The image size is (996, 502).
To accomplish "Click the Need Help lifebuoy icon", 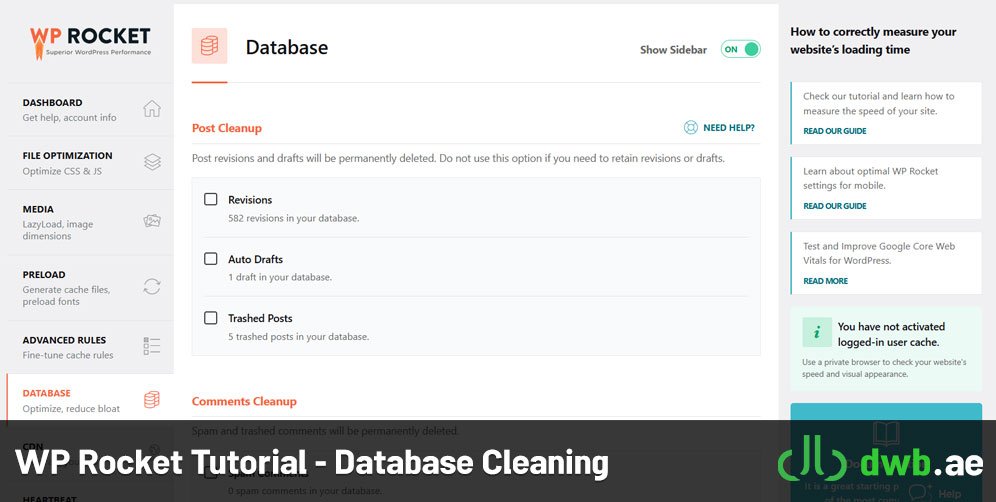I will [x=690, y=128].
